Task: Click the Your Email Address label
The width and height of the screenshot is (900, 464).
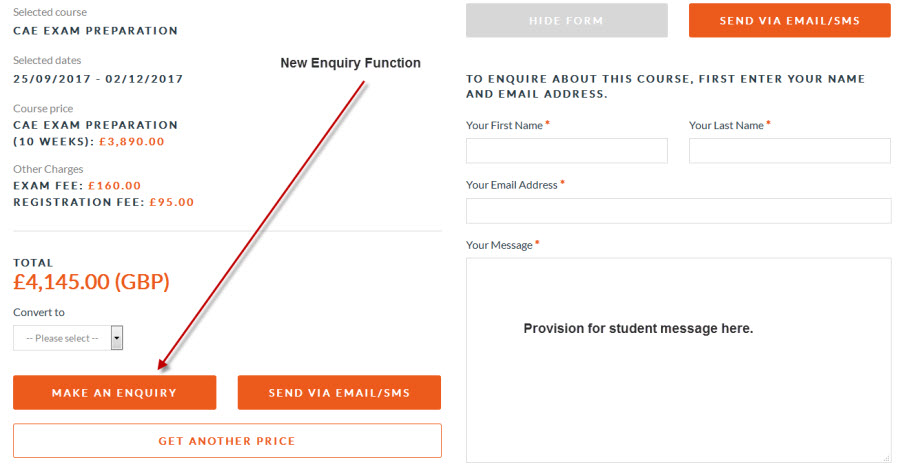Action: 511,185
